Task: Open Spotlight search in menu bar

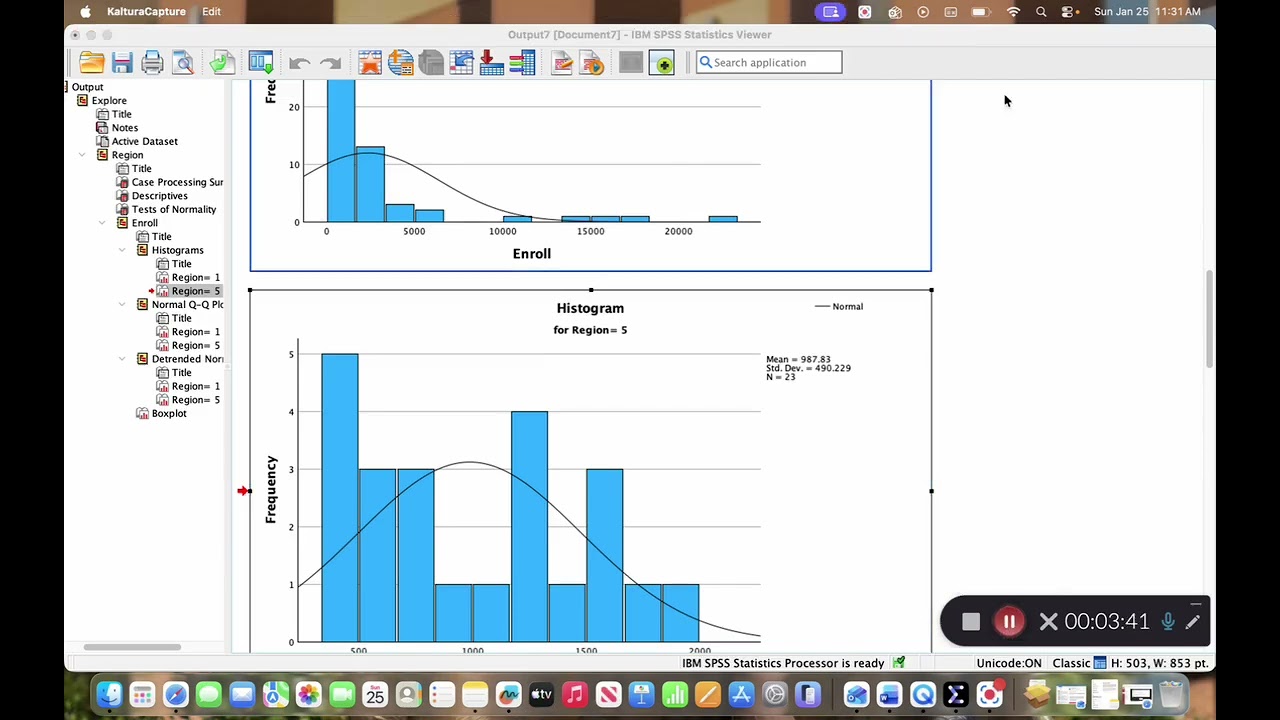Action: click(1041, 11)
